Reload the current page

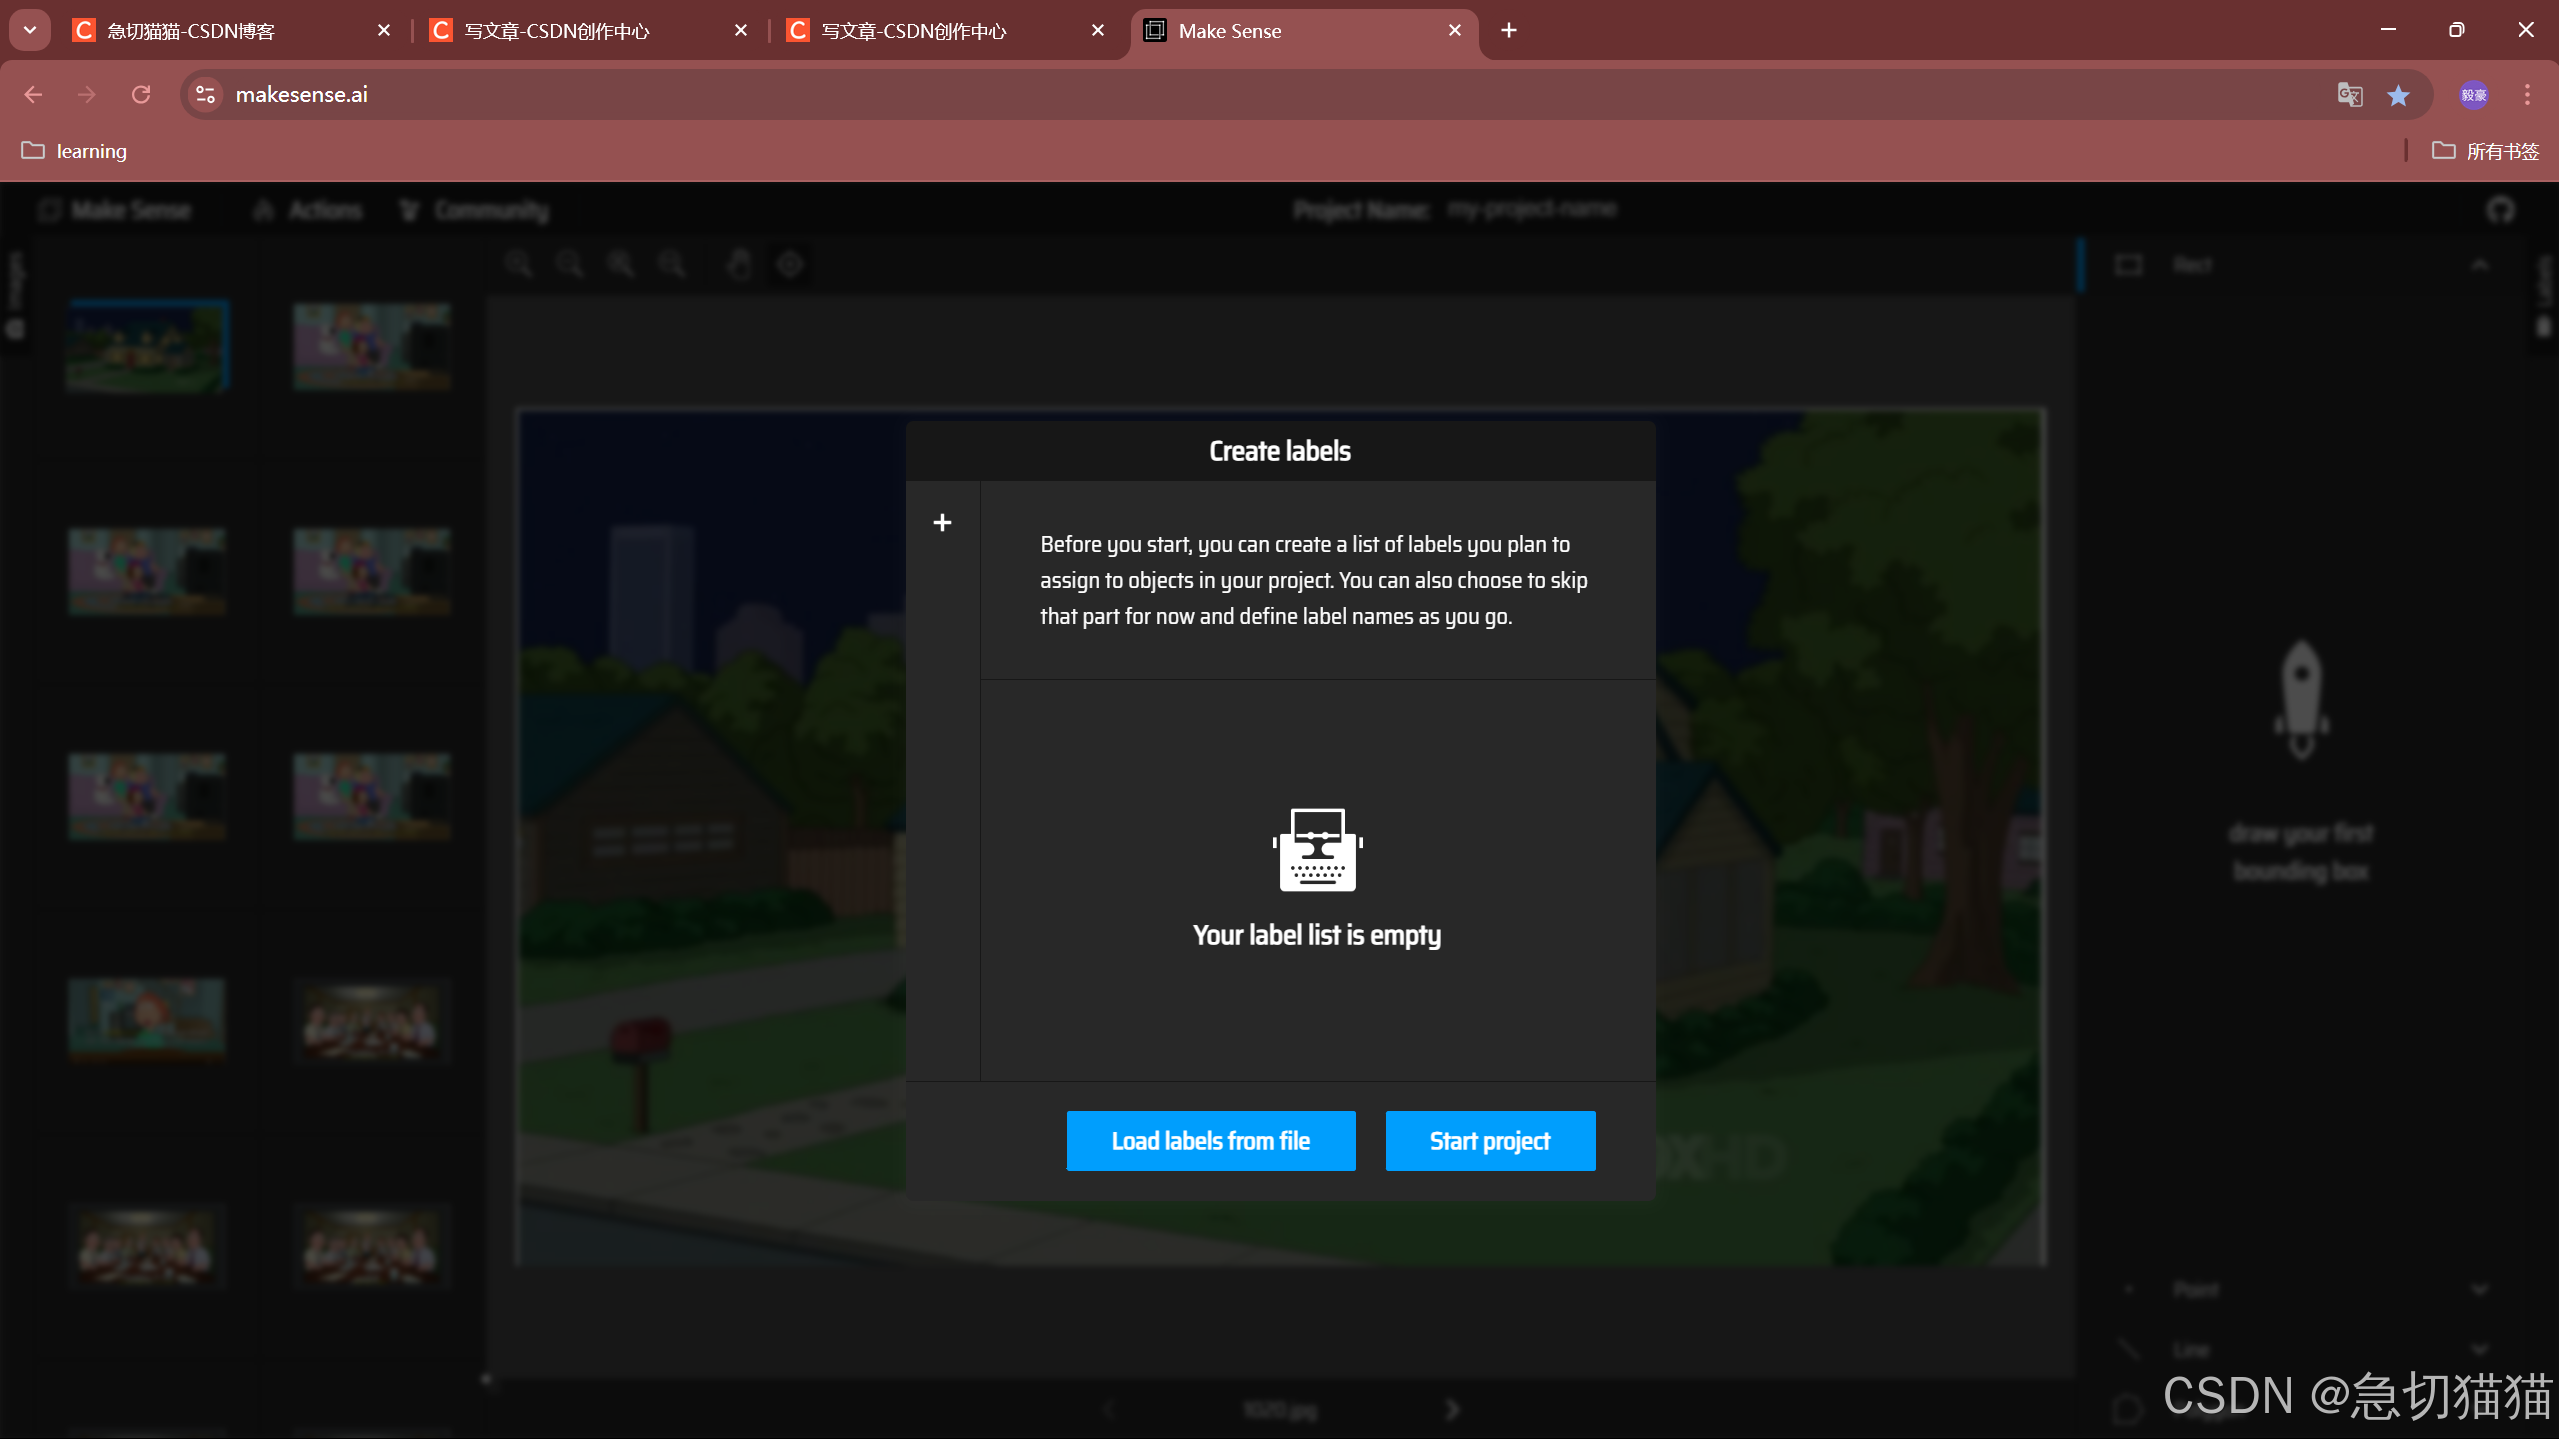coord(141,95)
